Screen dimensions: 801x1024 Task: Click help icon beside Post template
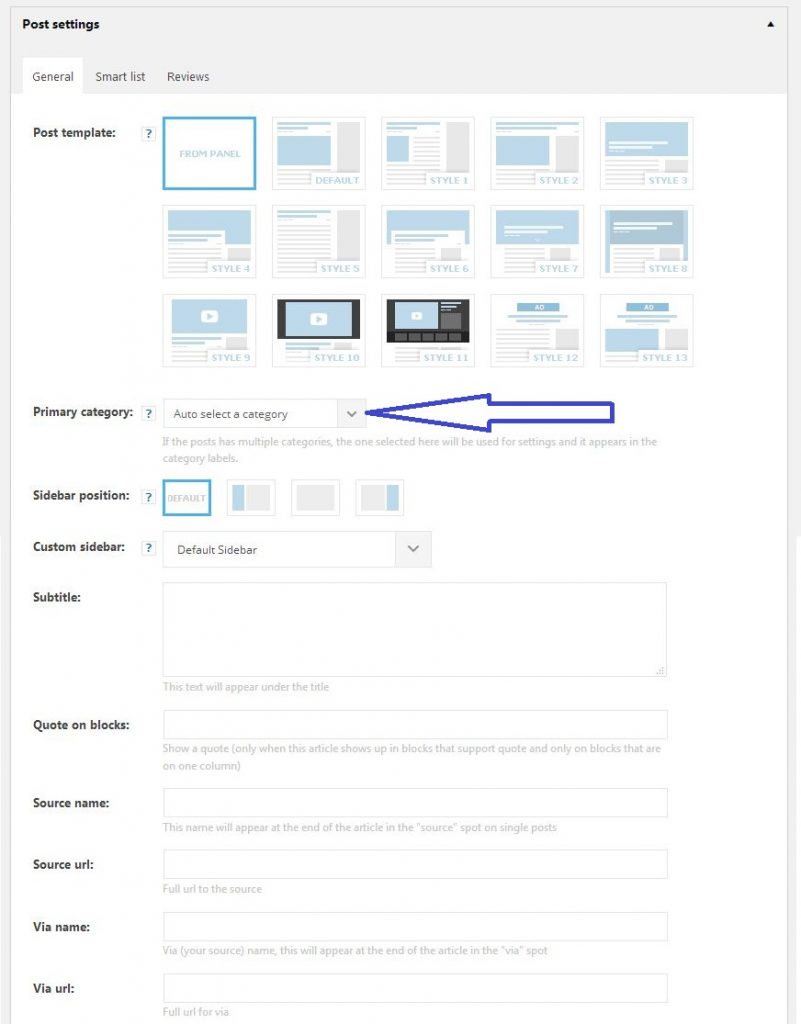[149, 133]
